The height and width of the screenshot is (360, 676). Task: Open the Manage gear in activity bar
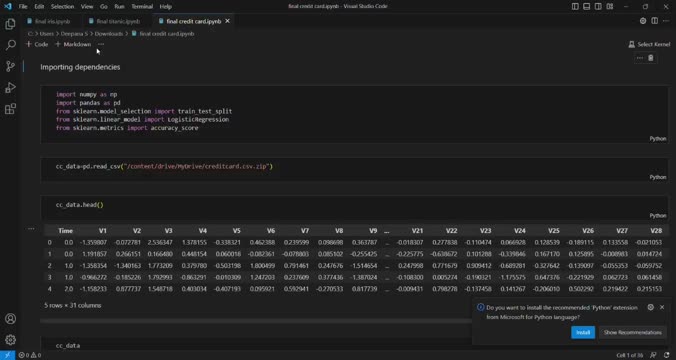pos(10,340)
